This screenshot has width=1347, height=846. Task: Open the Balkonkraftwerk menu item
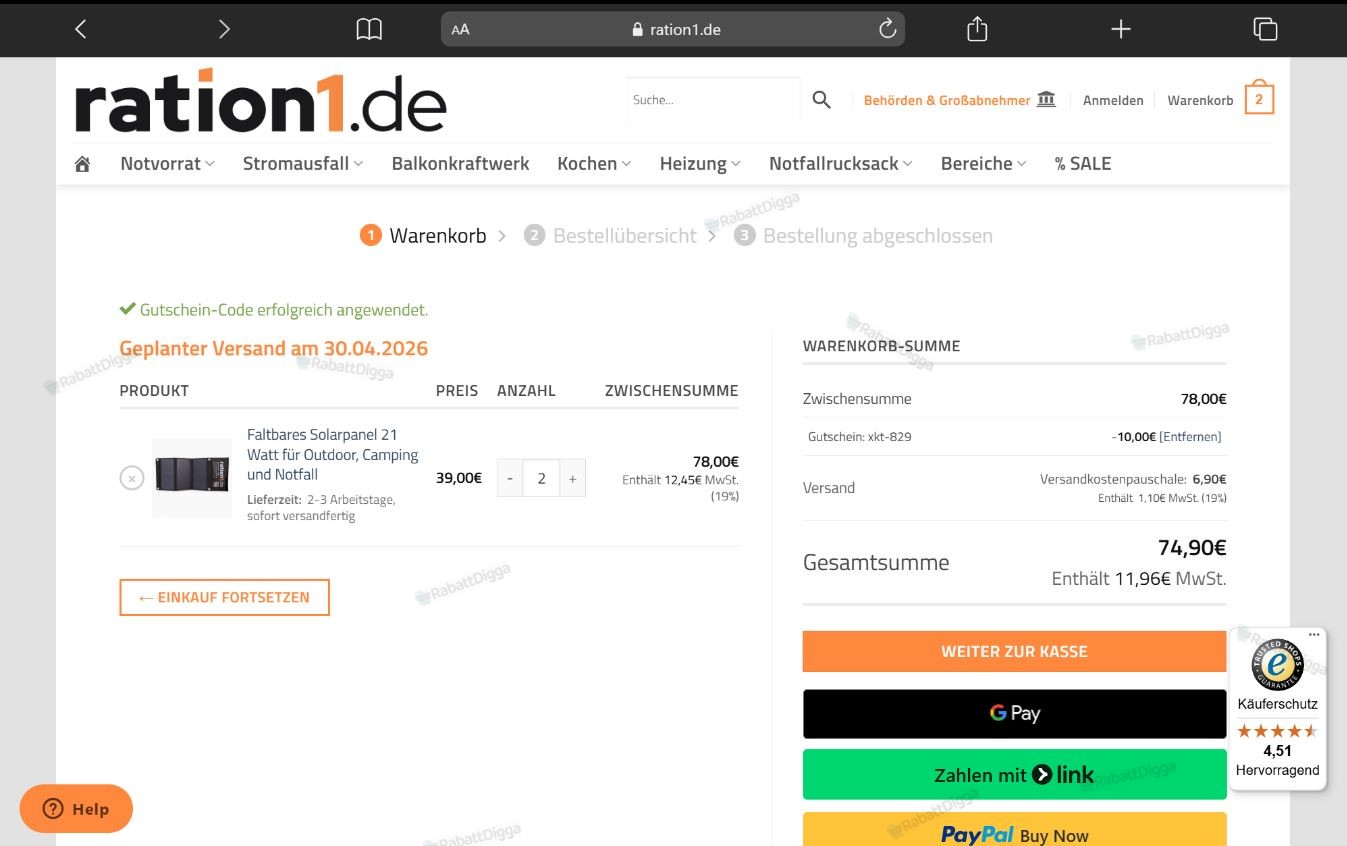point(461,164)
